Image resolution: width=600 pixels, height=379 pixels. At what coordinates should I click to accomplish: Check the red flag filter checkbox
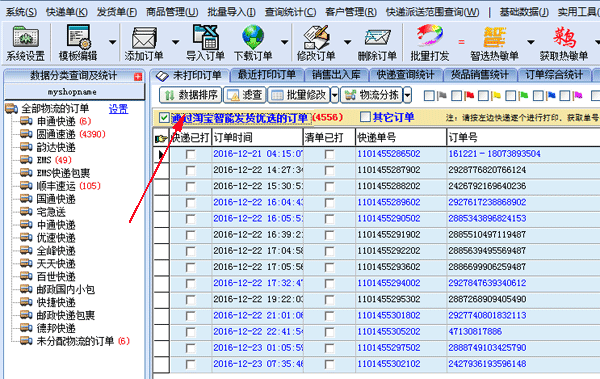(456, 96)
